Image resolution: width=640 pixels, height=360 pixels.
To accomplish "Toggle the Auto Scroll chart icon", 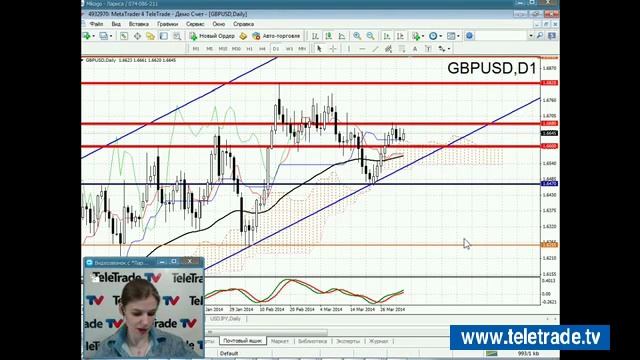I will (x=387, y=36).
